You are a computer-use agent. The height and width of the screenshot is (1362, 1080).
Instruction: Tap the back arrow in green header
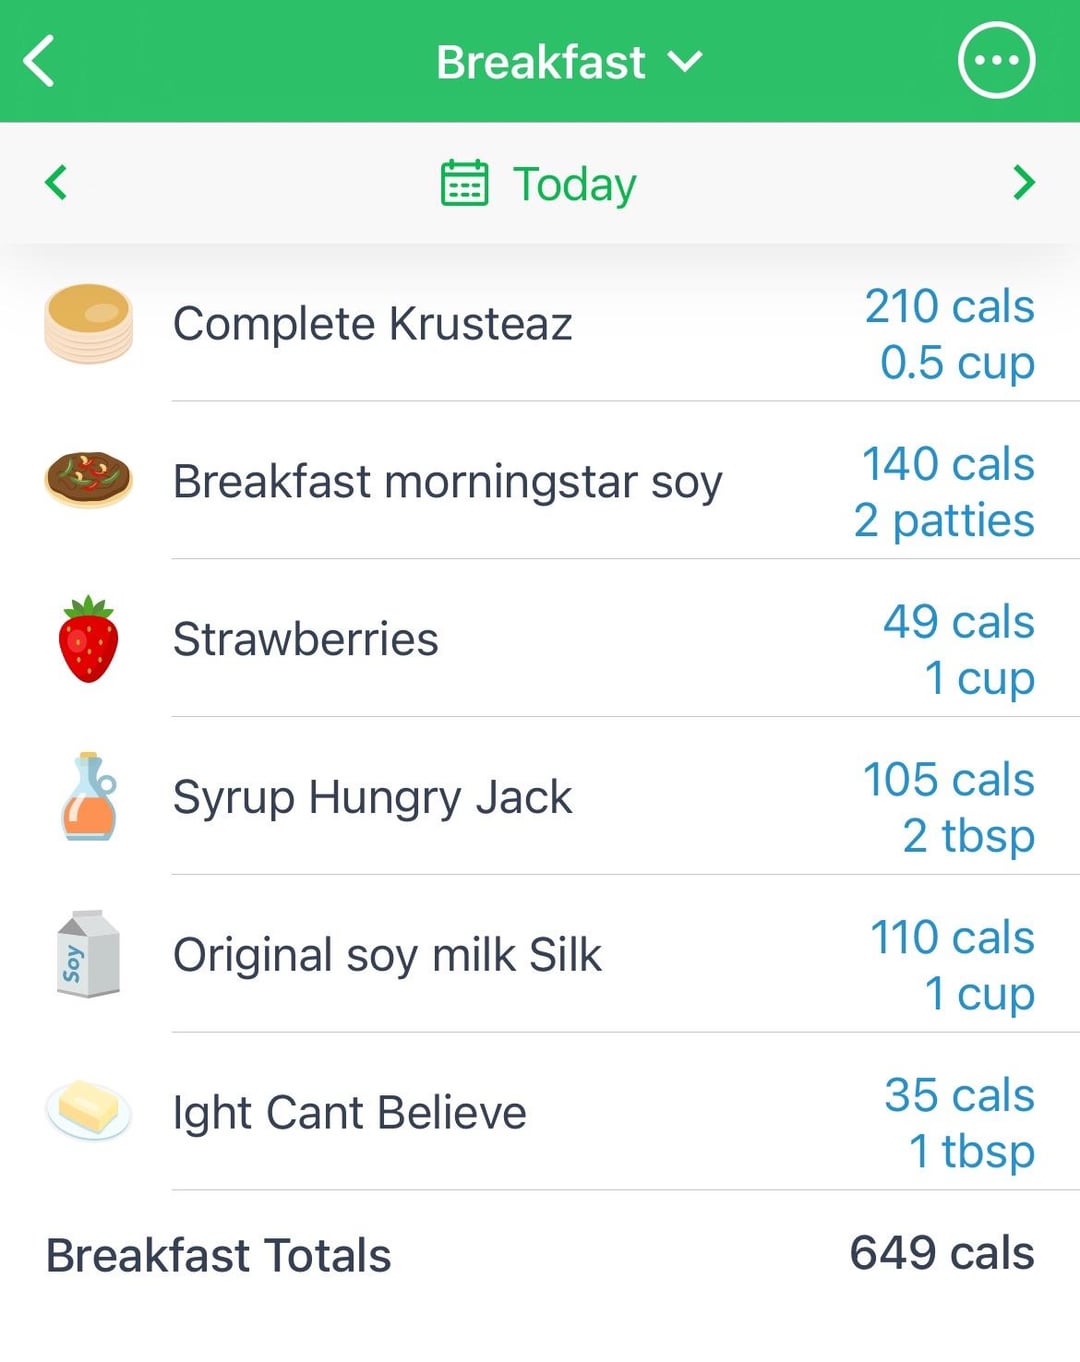click(x=39, y=61)
